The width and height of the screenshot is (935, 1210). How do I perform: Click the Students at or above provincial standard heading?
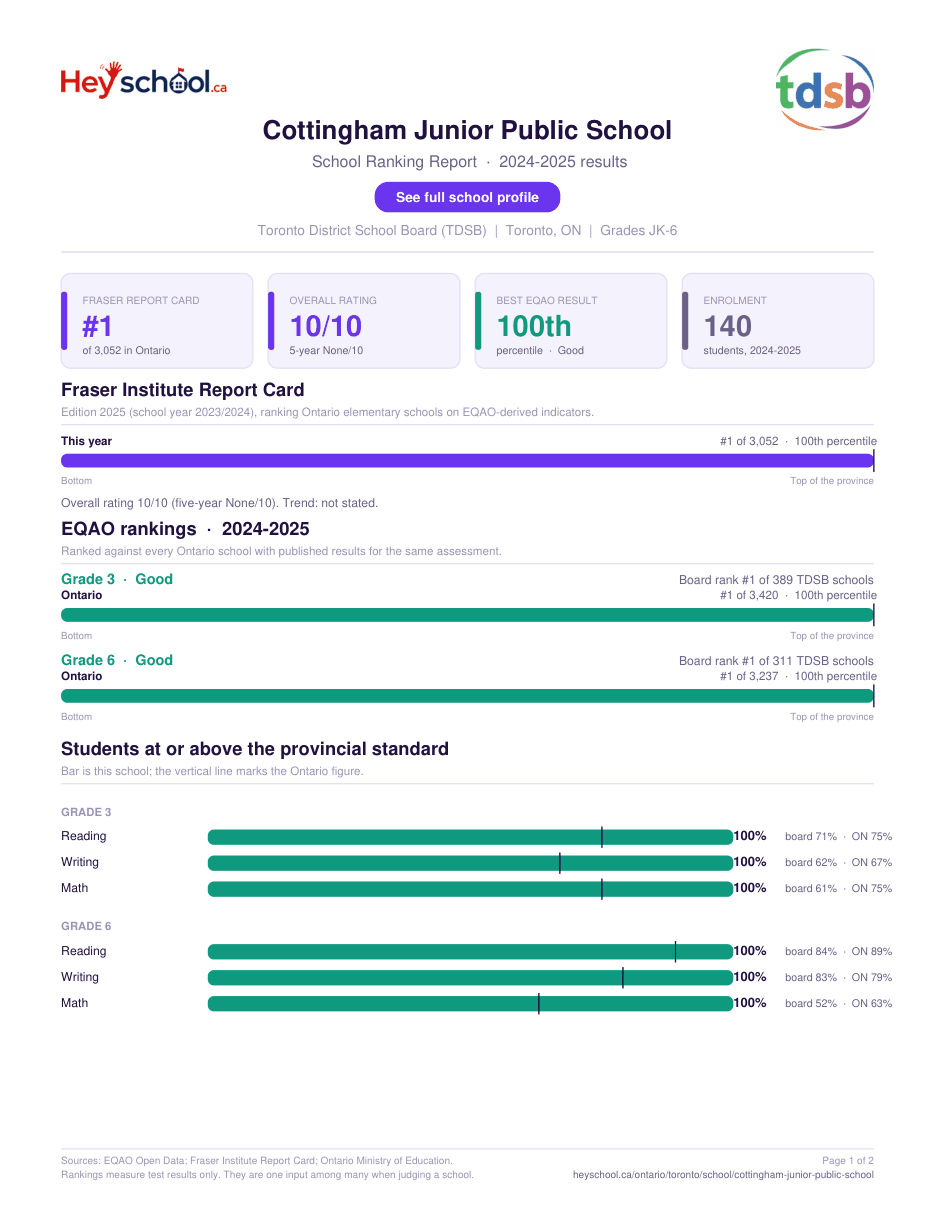point(255,749)
